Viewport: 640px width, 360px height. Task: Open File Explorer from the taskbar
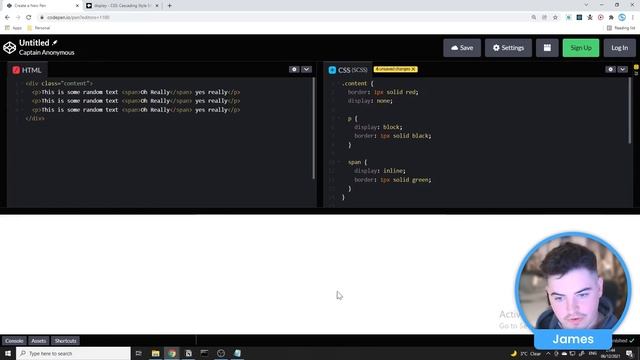coord(156,353)
